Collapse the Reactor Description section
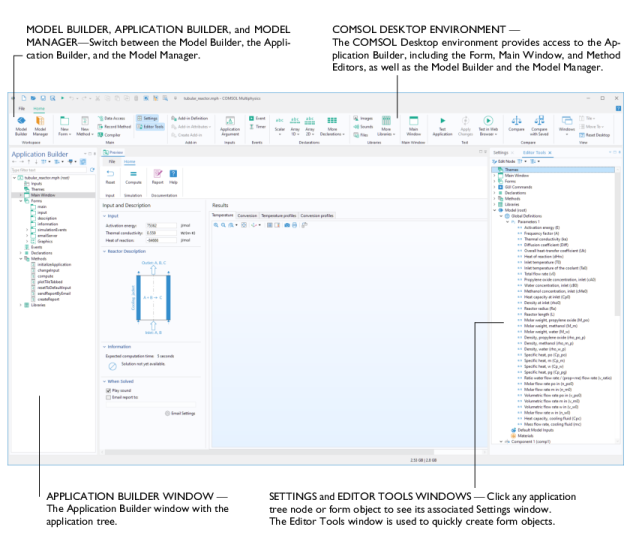Image resolution: width=630 pixels, height=551 pixels. [105, 251]
